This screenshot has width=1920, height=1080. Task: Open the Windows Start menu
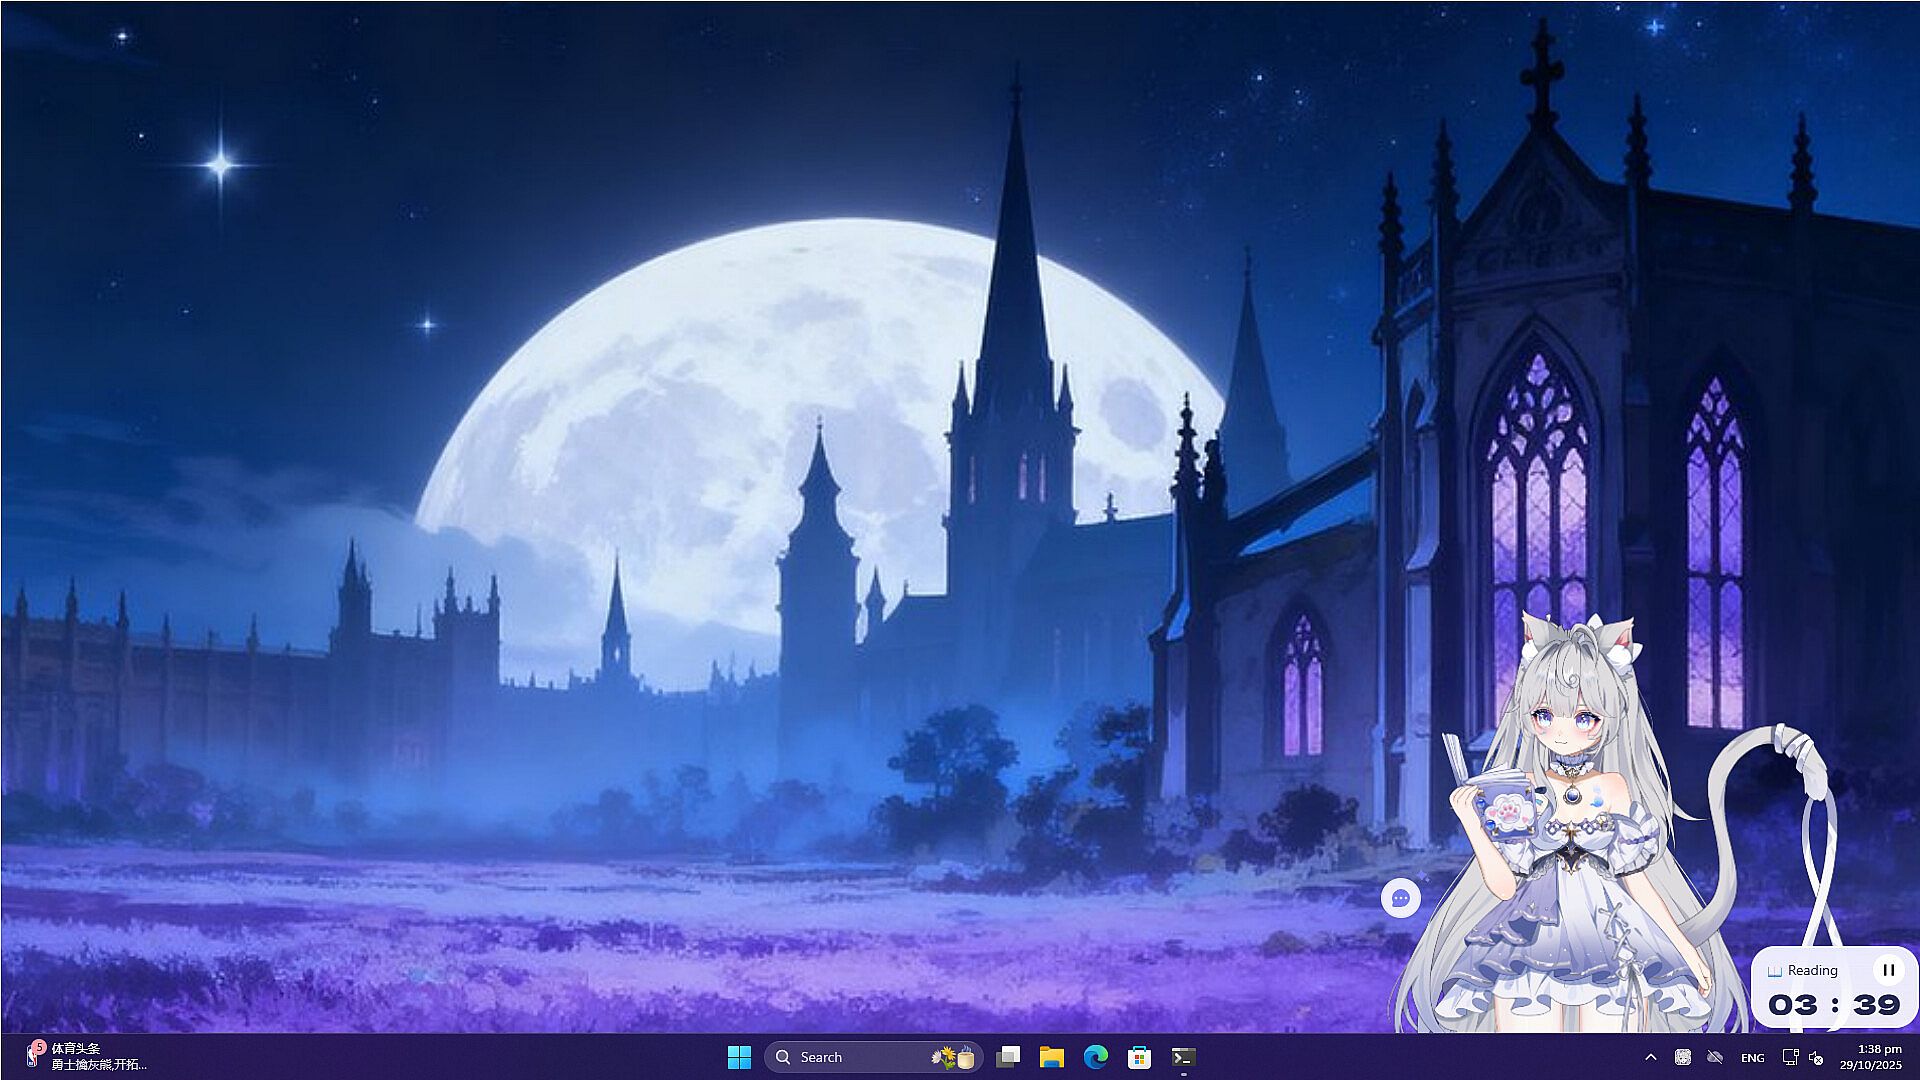739,1057
